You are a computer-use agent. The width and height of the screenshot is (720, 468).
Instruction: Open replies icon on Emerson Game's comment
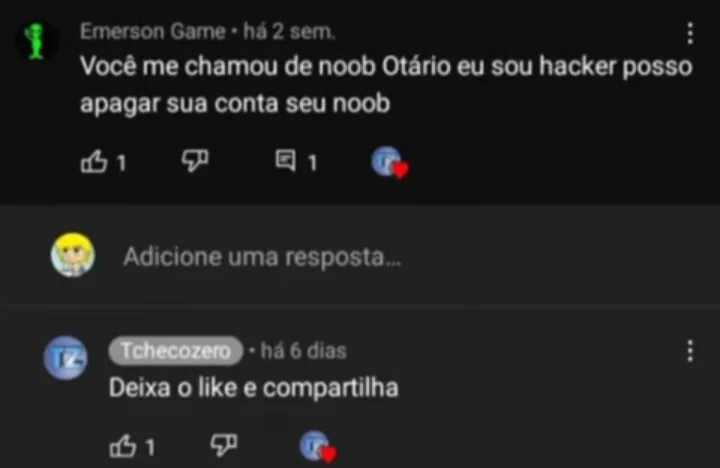pos(286,161)
